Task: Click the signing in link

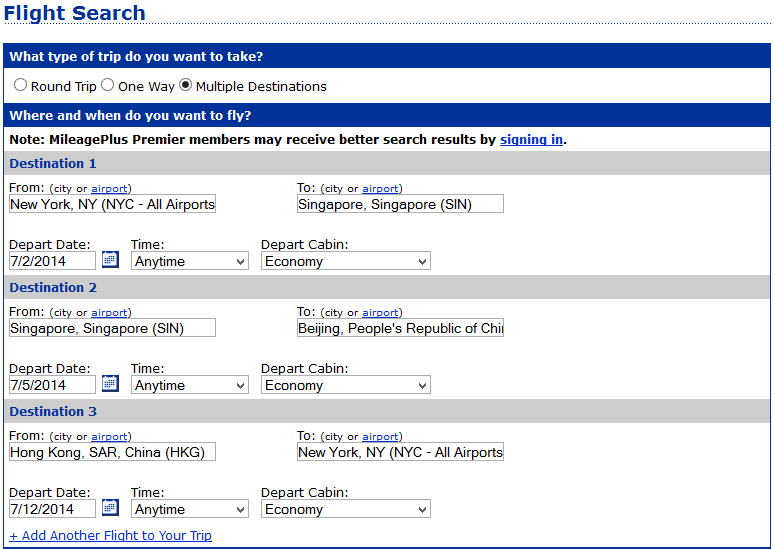Action: tap(531, 140)
